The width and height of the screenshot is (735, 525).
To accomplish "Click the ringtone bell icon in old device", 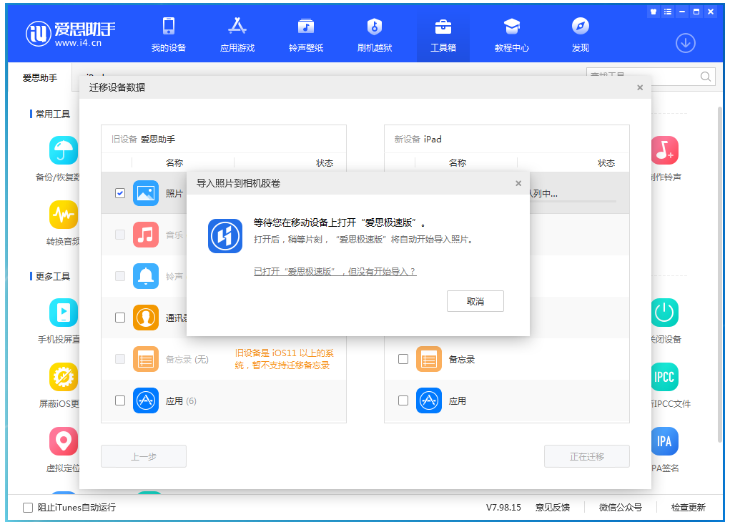I will (146, 276).
